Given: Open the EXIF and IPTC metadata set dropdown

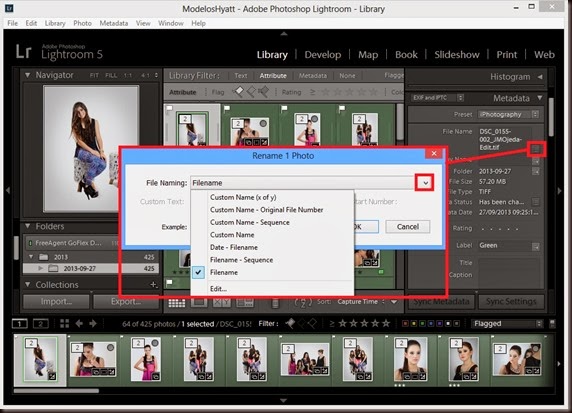Looking at the screenshot, I should pyautogui.click(x=437, y=98).
